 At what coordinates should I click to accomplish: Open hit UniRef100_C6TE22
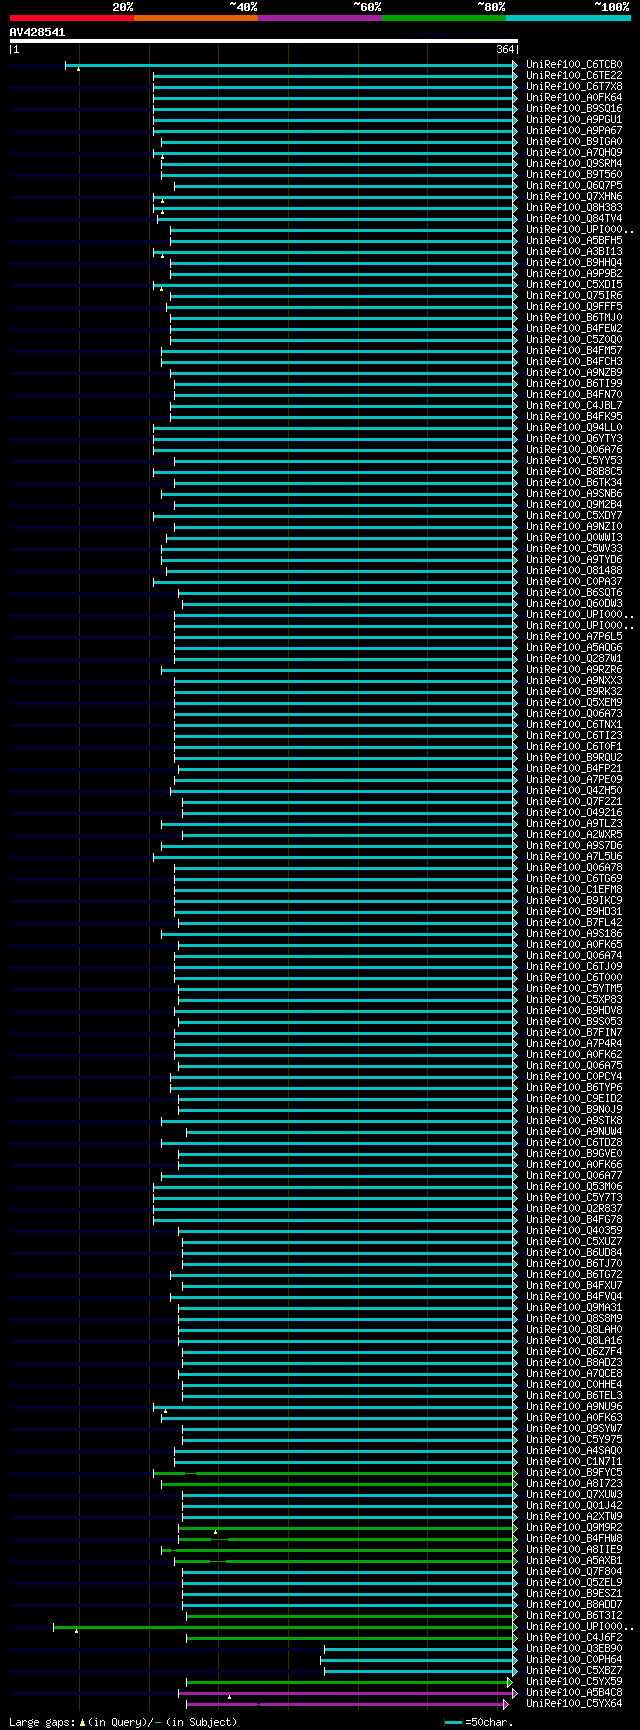(x=574, y=76)
